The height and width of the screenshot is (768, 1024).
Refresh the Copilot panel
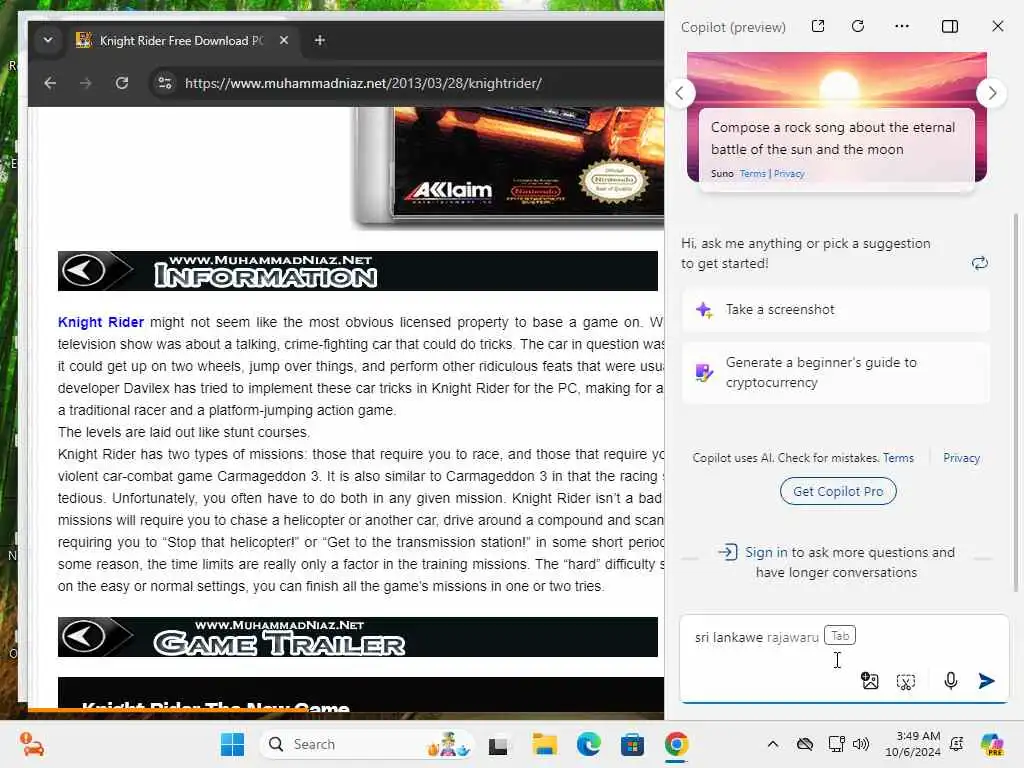[858, 27]
